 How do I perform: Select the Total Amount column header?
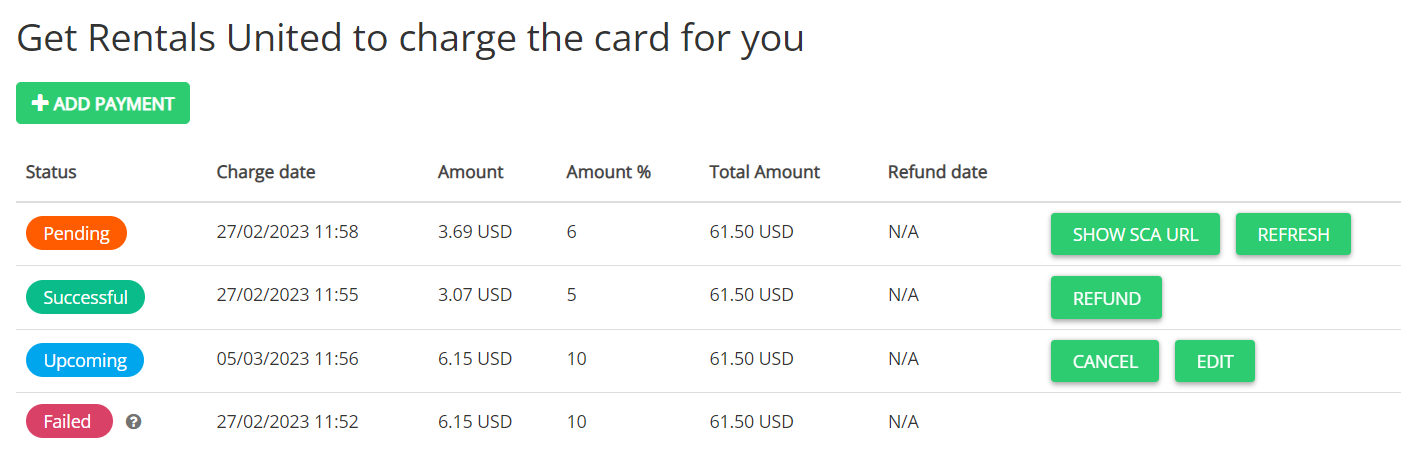coord(764,172)
